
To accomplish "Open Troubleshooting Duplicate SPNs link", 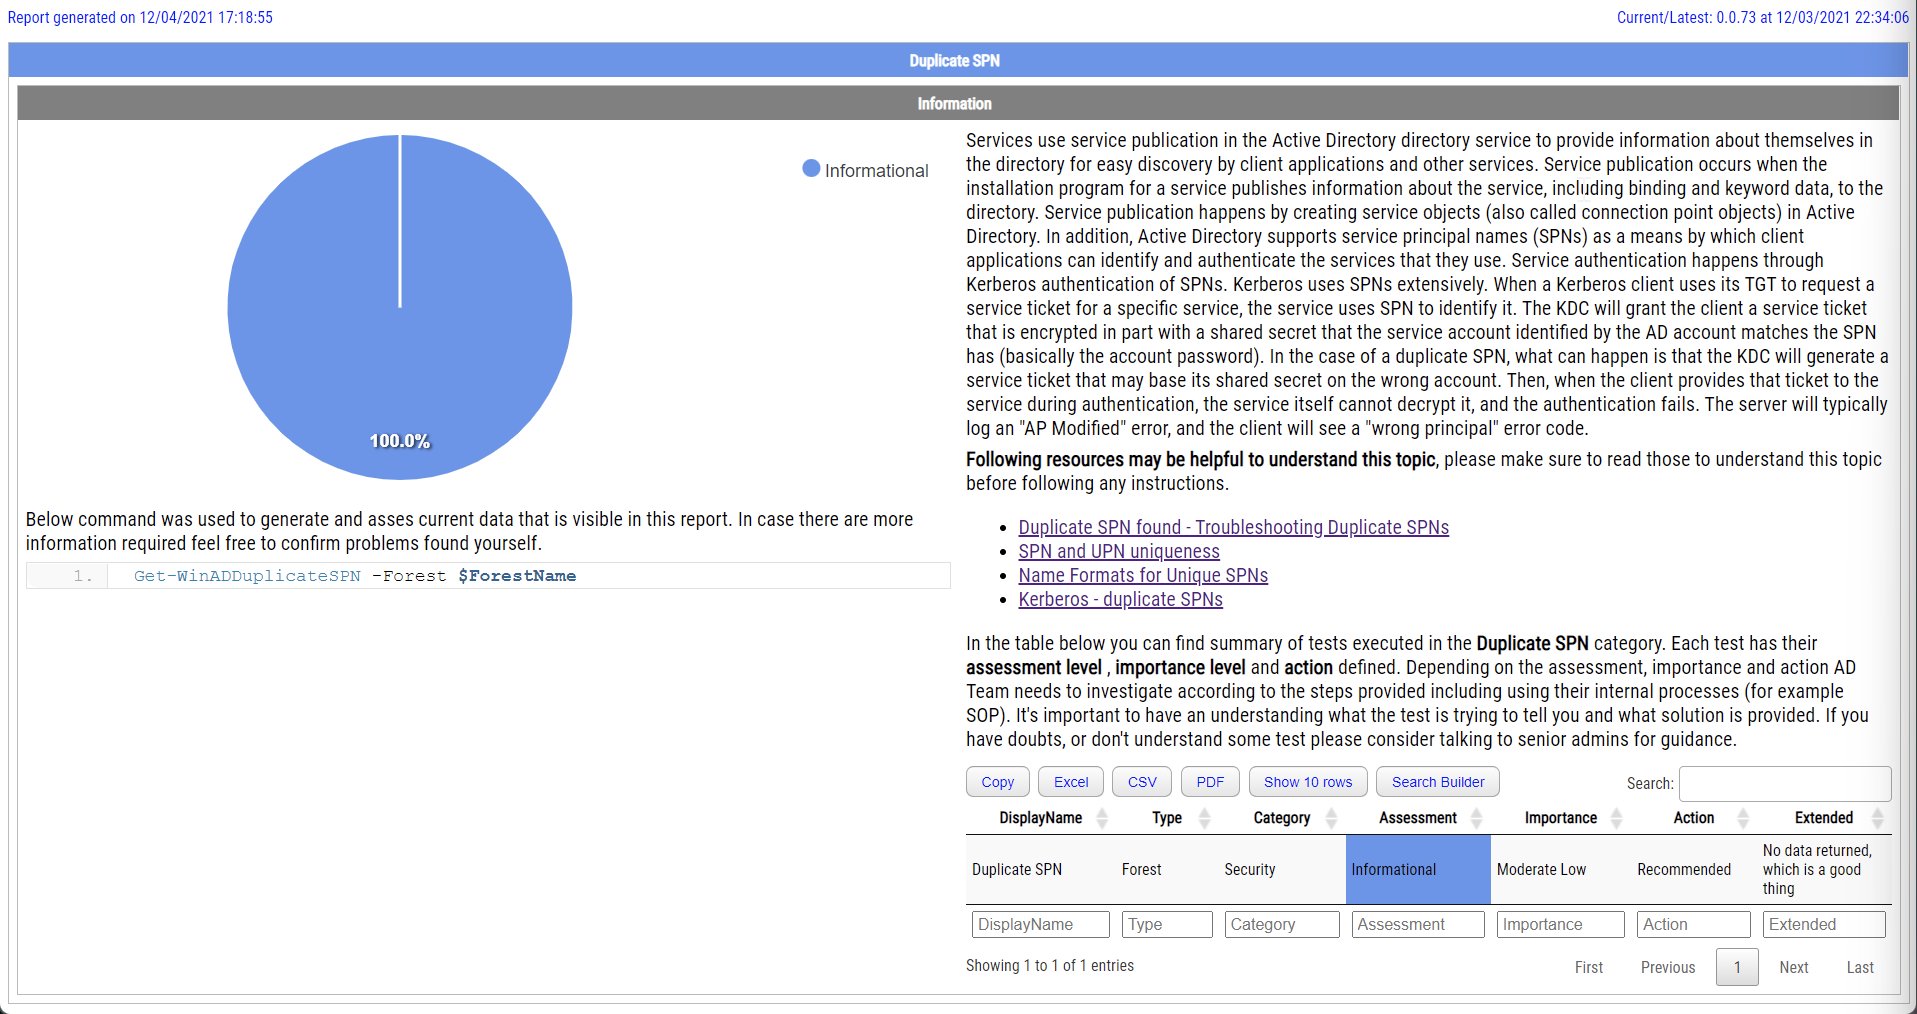I will 1233,527.
